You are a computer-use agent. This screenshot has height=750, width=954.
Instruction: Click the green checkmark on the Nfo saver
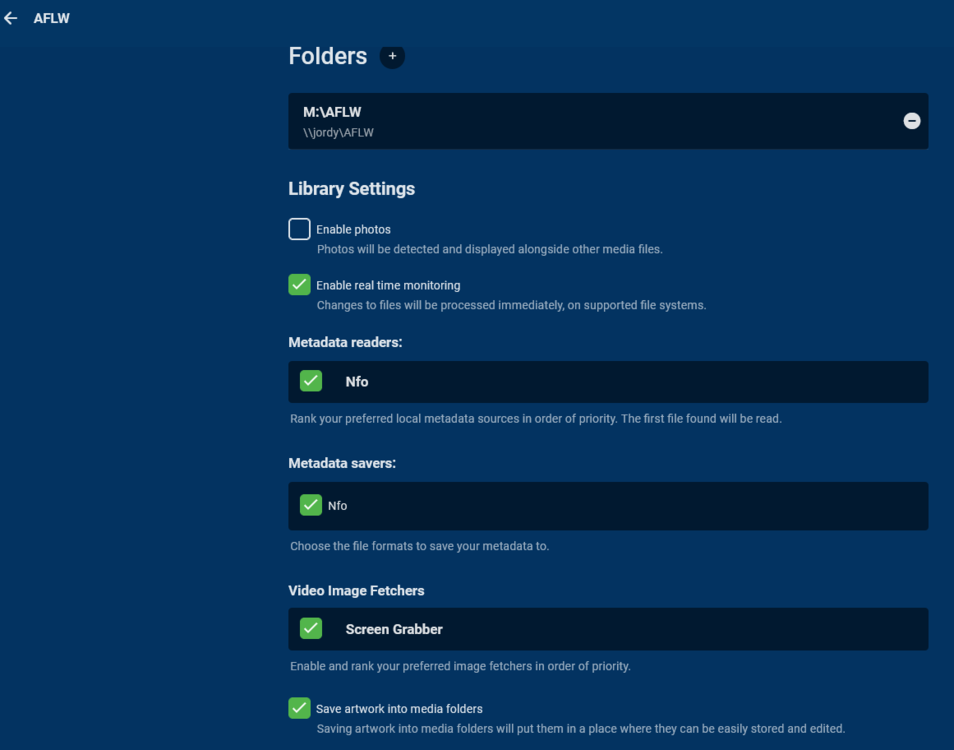(310, 505)
